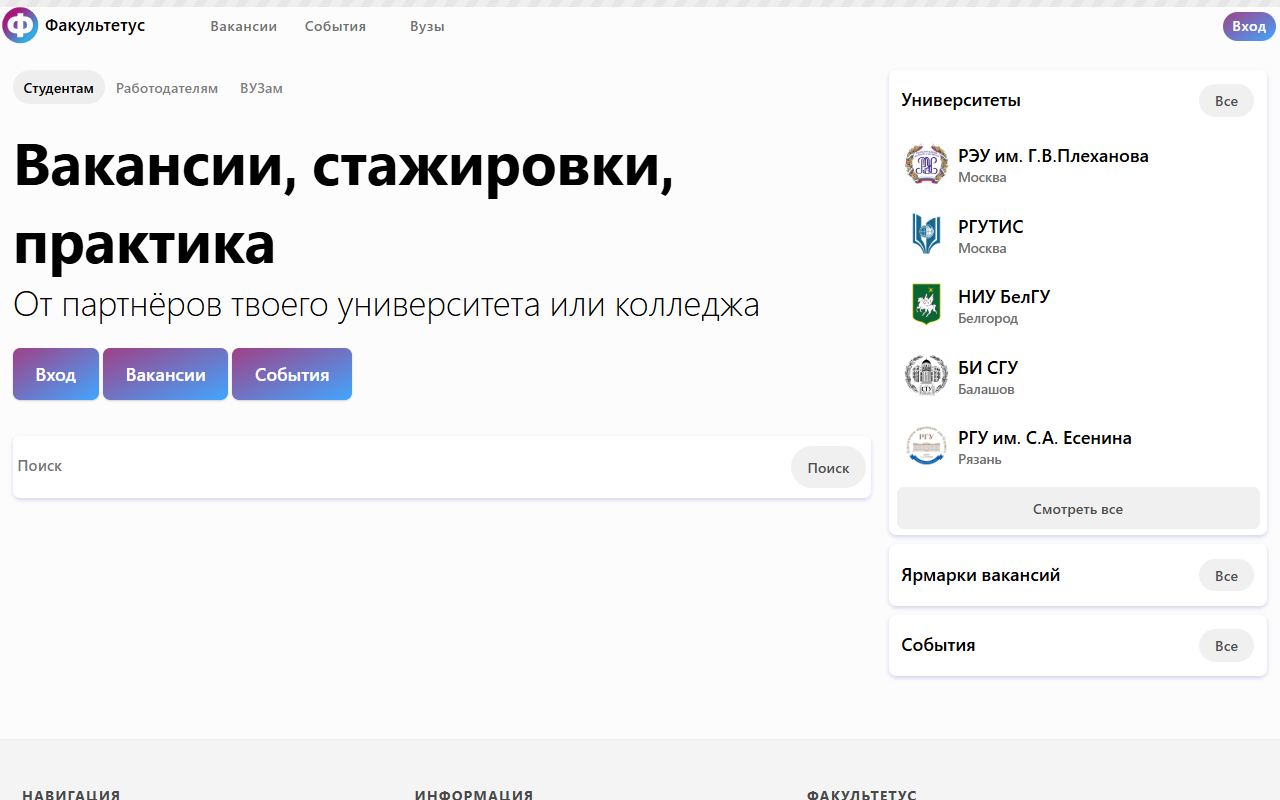Go to События in the top navigation
Screen dimensions: 1280x800
(x=335, y=27)
